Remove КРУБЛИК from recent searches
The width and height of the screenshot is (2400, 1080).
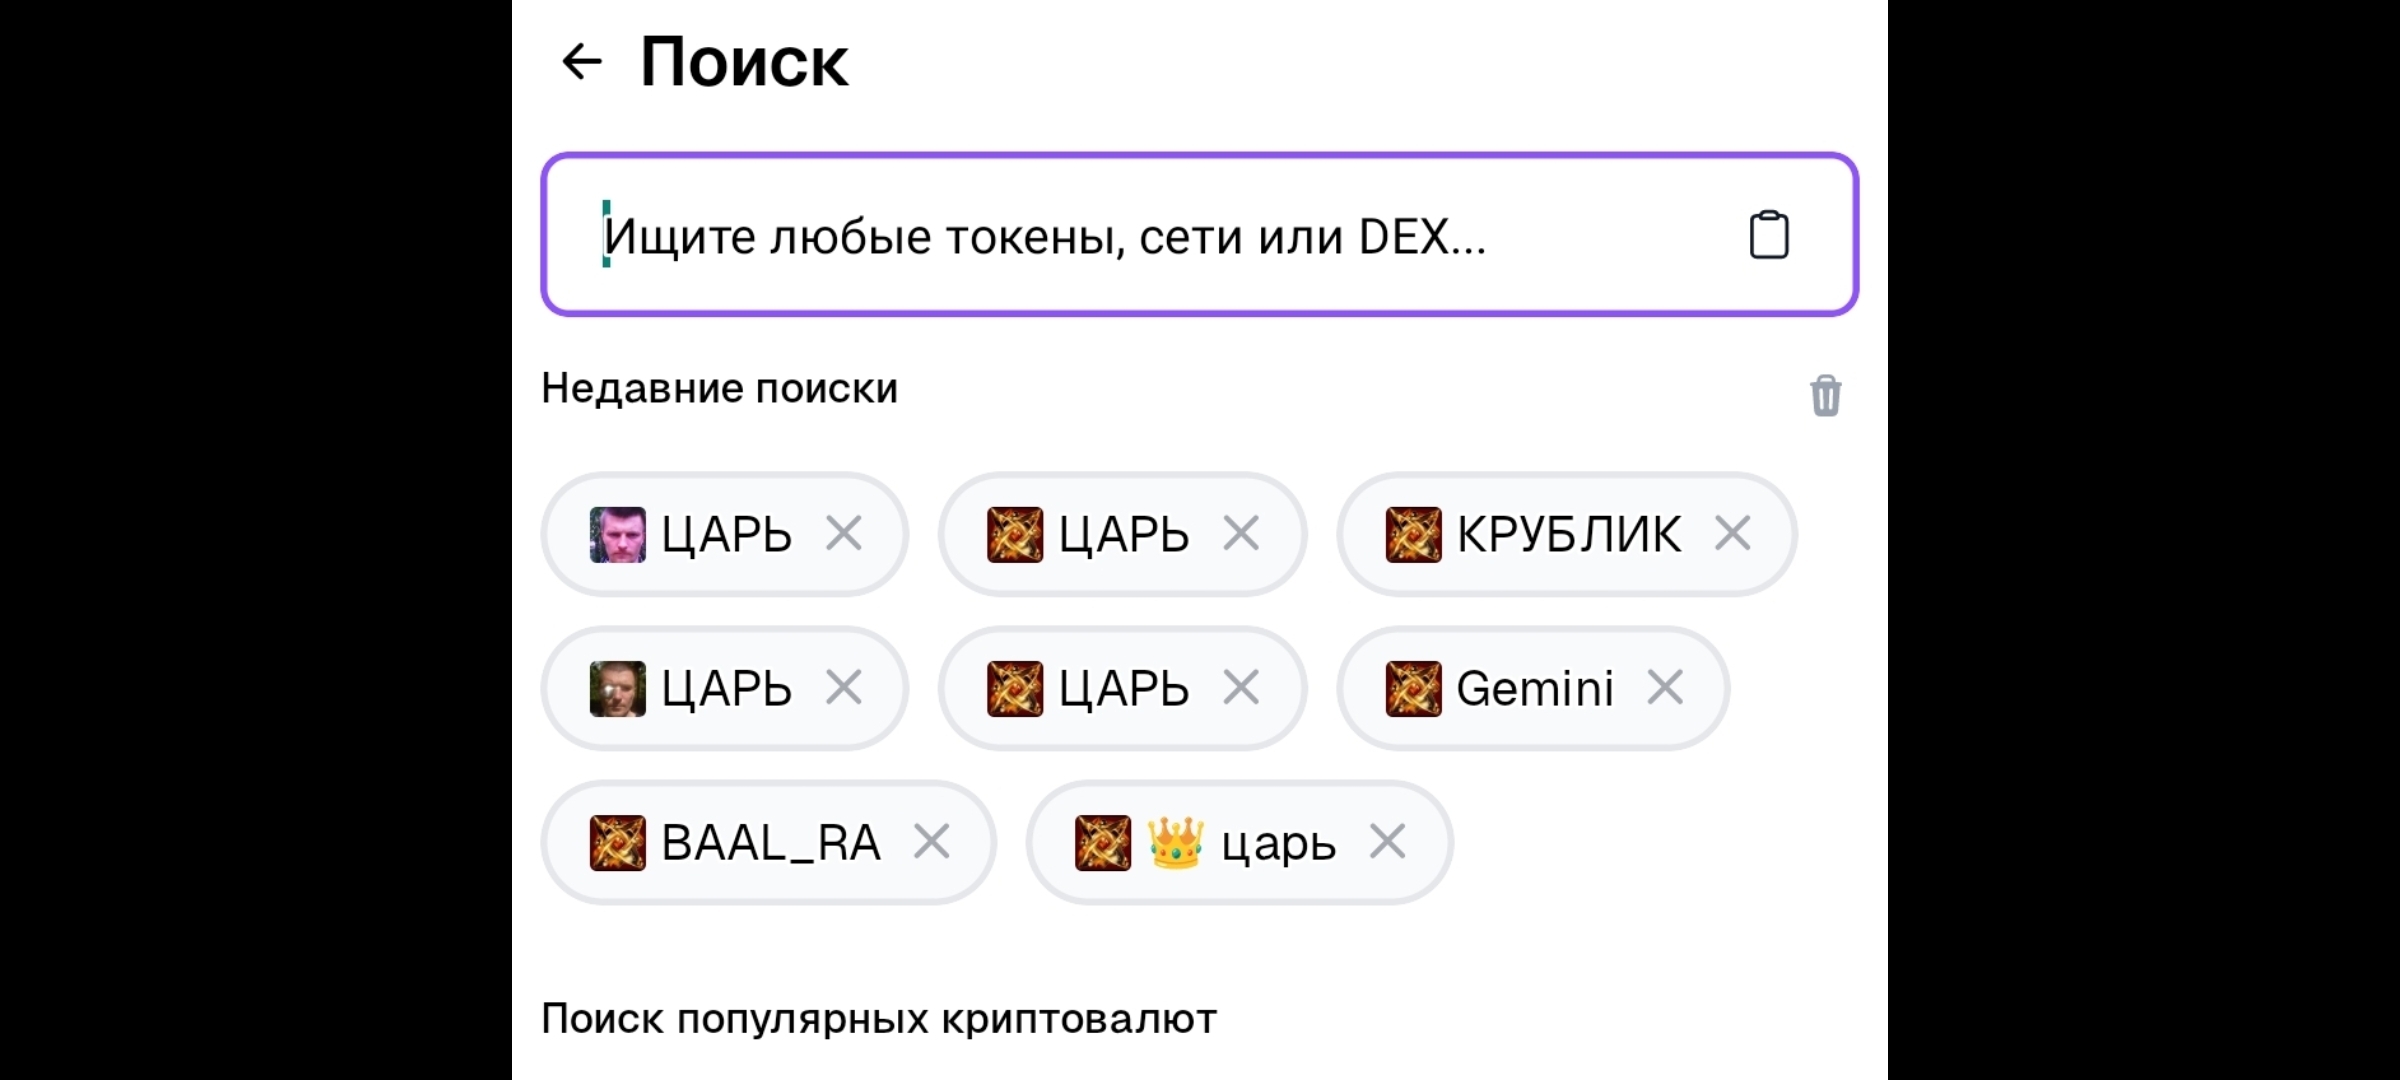(1732, 534)
